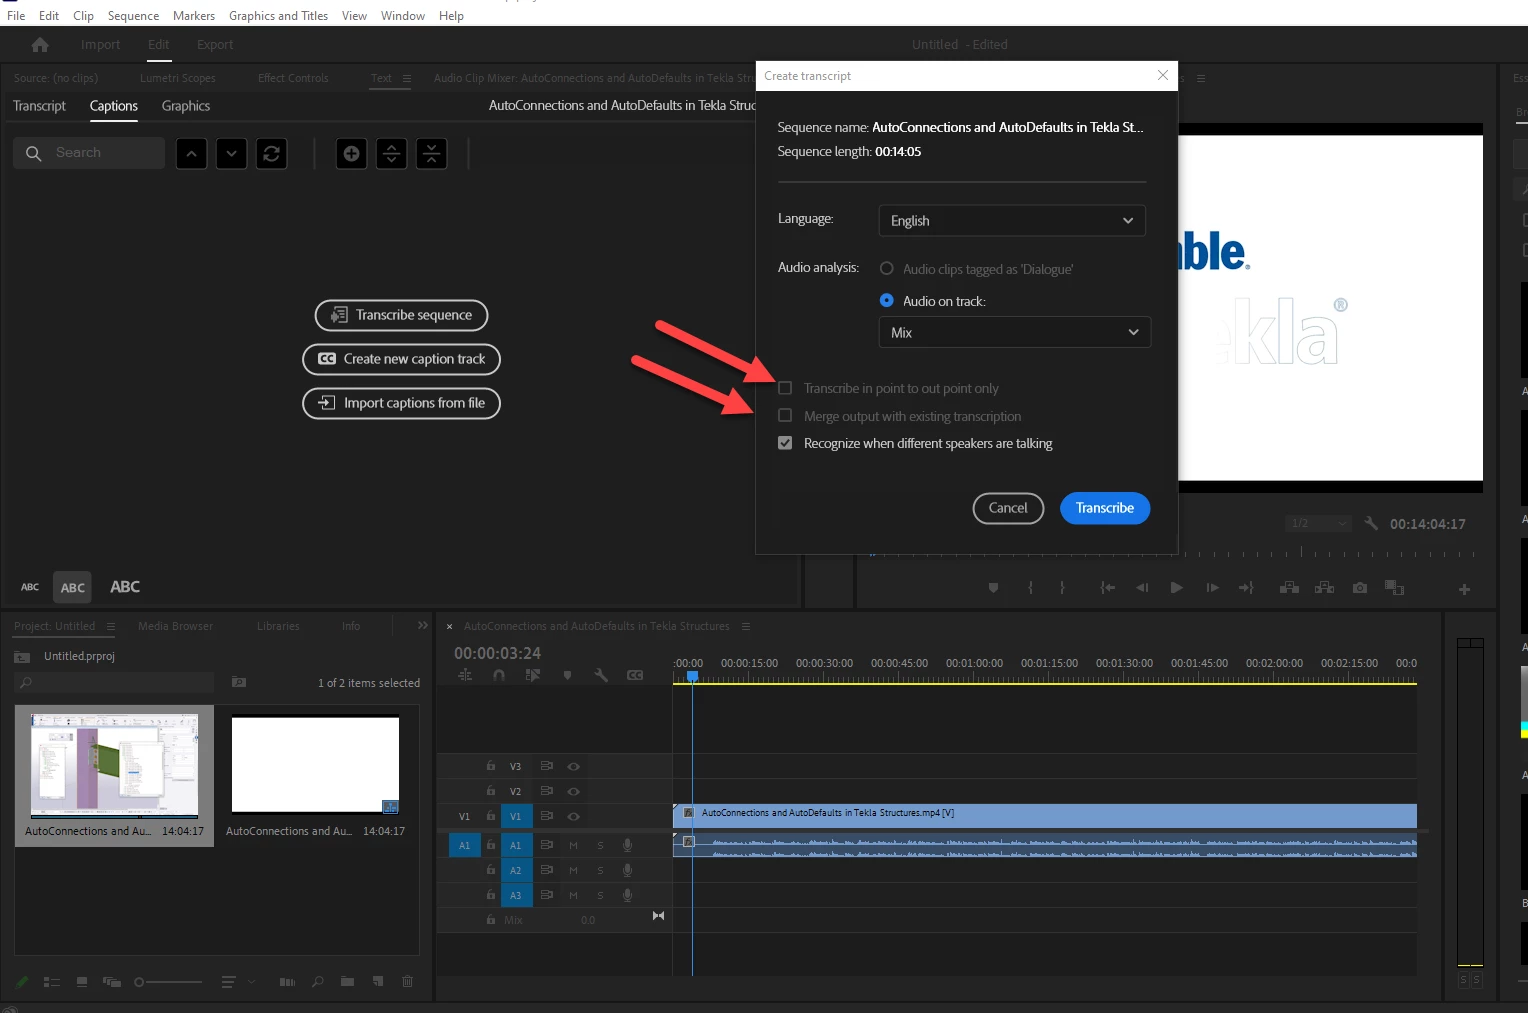Click Go to In point button

pos(1108,588)
